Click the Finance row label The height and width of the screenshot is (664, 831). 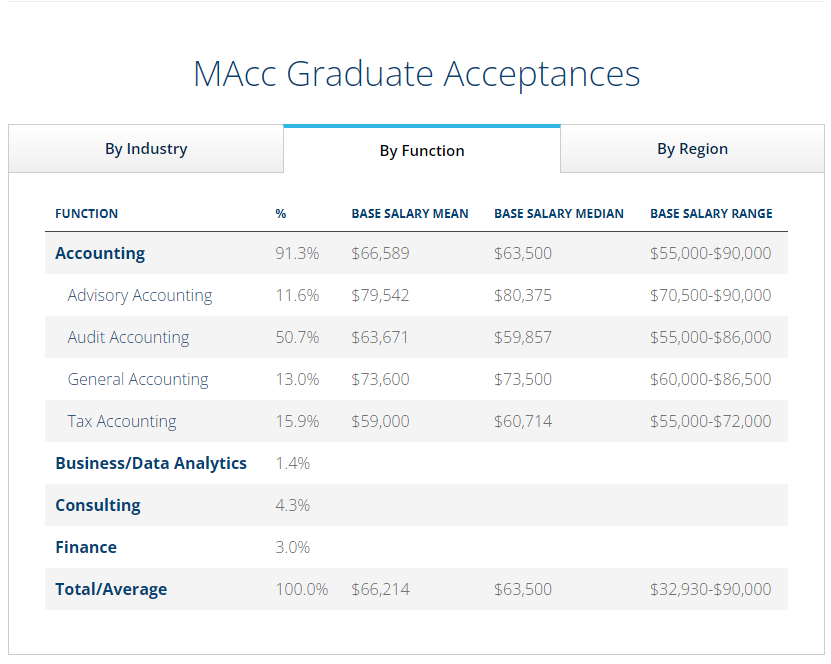pyautogui.click(x=86, y=547)
